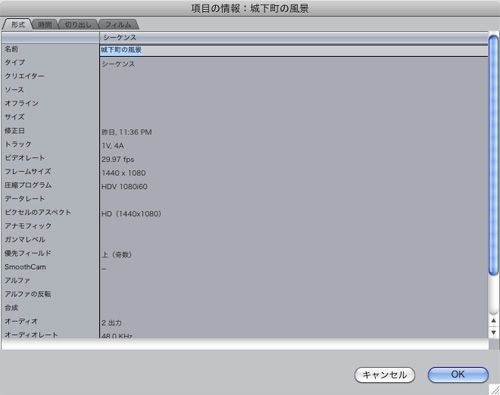Viewport: 500px width, 395px height.
Task: Click the サイズ row label
Action: [15, 117]
